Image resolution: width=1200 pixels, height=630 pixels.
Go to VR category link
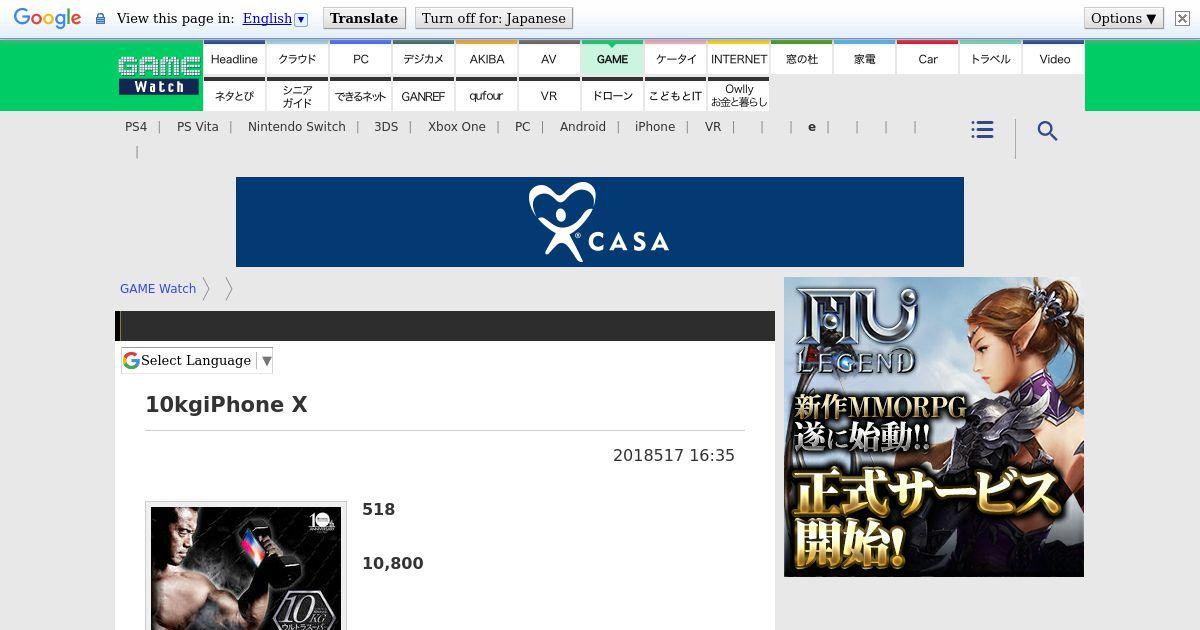click(x=713, y=127)
